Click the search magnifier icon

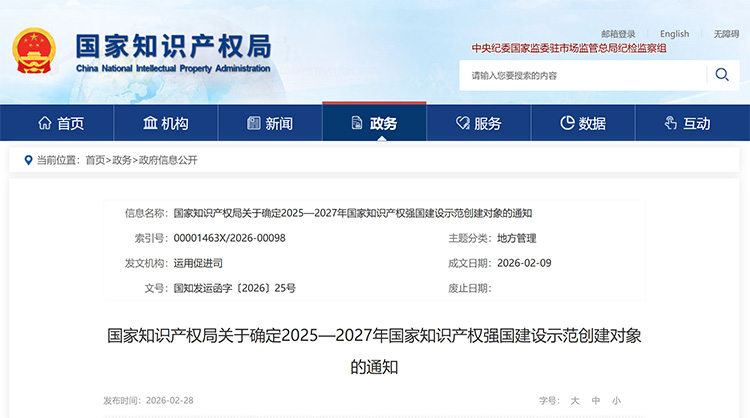721,75
